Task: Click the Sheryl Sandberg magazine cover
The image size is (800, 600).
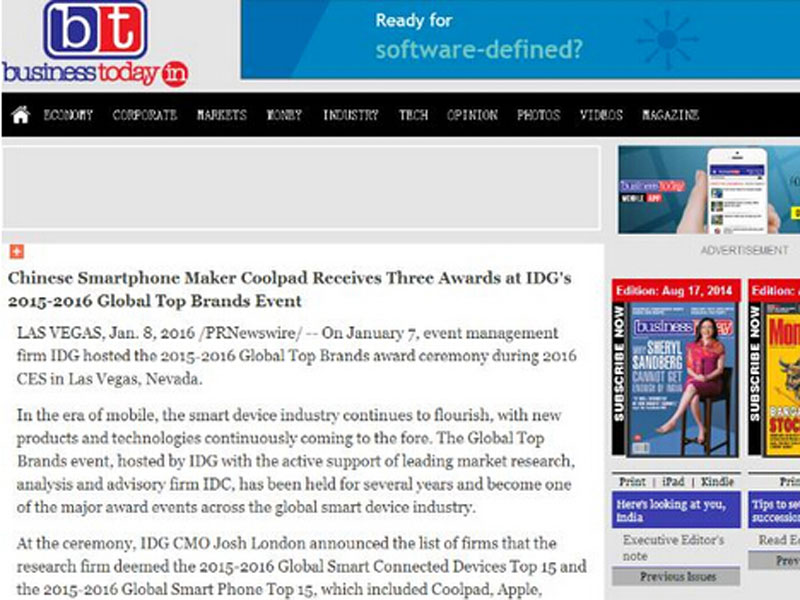Action: (683, 379)
